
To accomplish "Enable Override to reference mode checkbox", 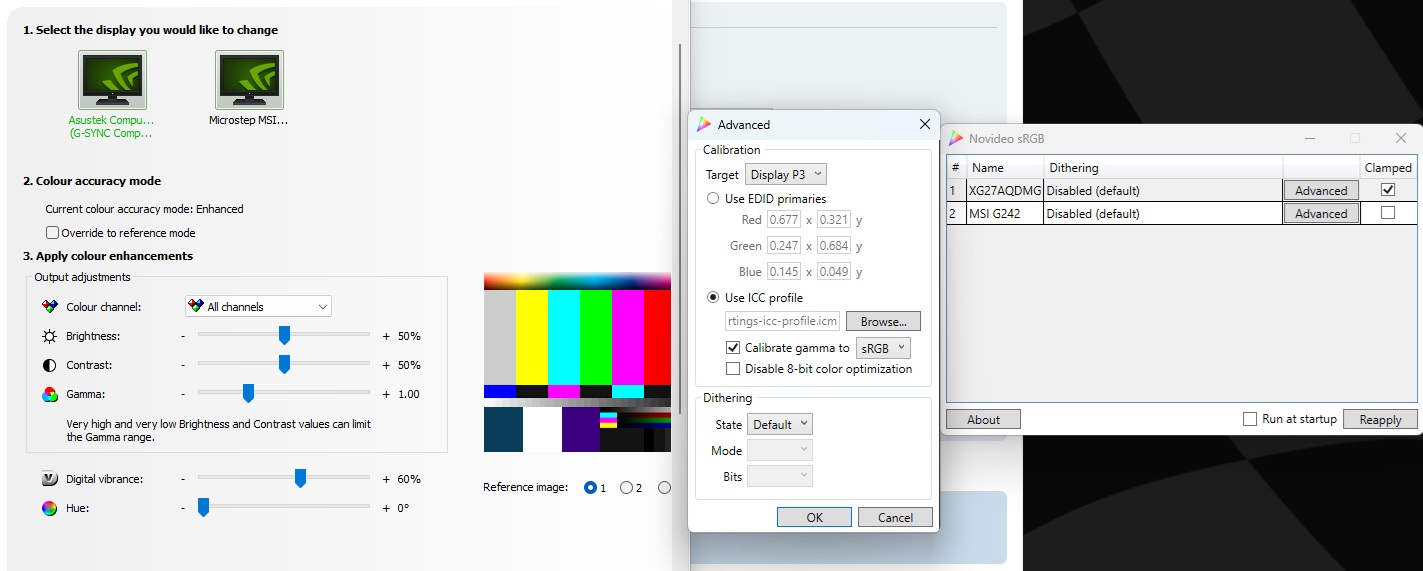I will click(x=53, y=233).
